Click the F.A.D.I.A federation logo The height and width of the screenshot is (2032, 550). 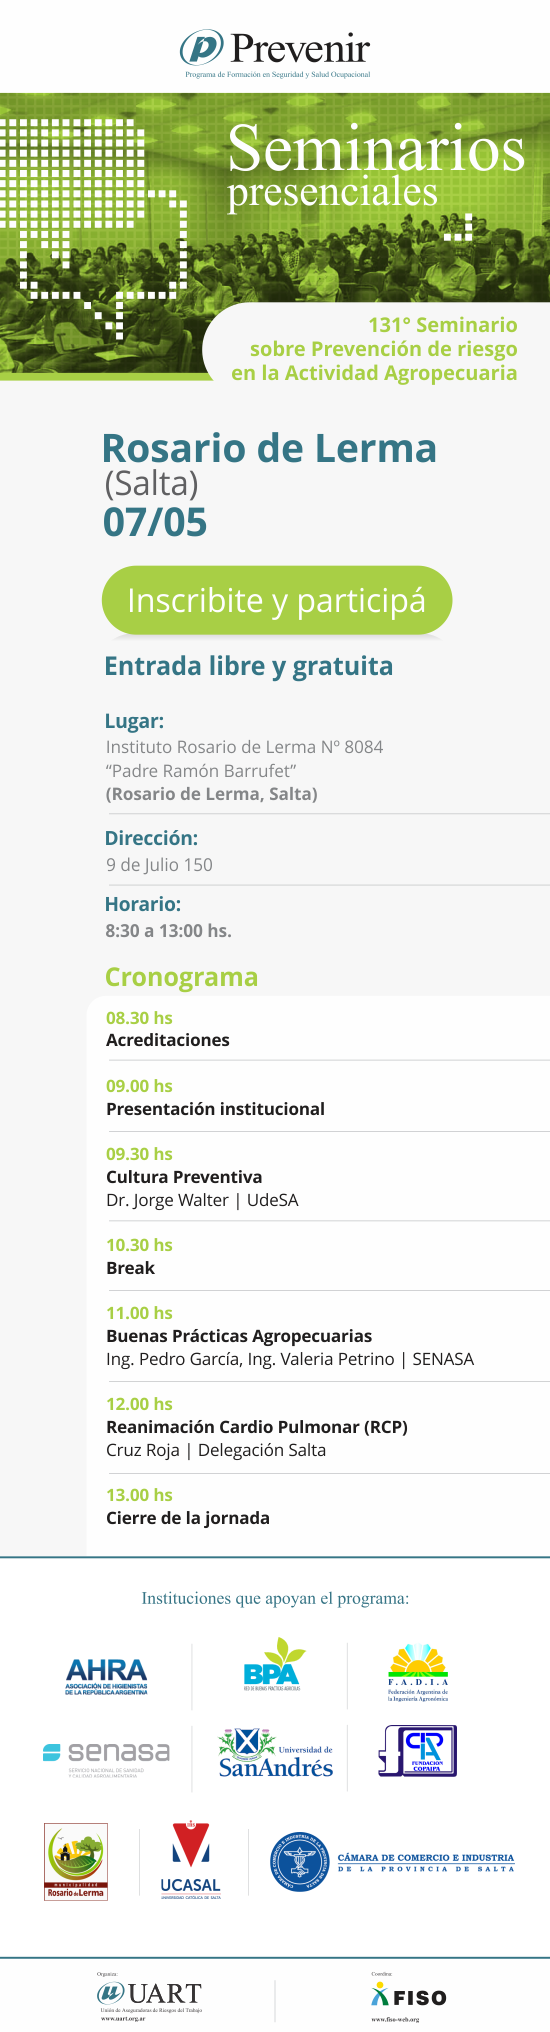point(418,1672)
